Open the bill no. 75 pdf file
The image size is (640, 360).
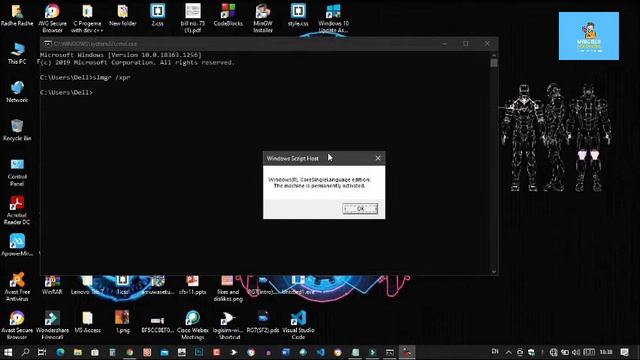193,18
